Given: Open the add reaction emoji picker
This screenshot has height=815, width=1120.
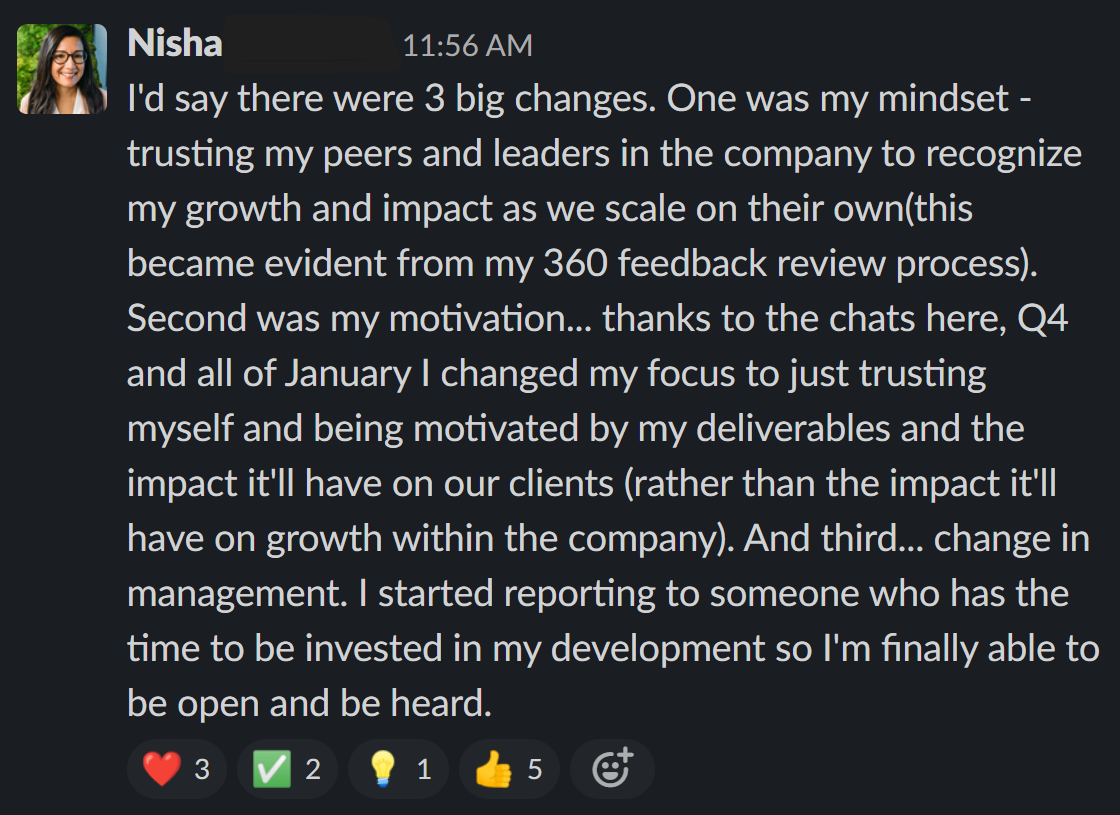Looking at the screenshot, I should click(x=612, y=769).
